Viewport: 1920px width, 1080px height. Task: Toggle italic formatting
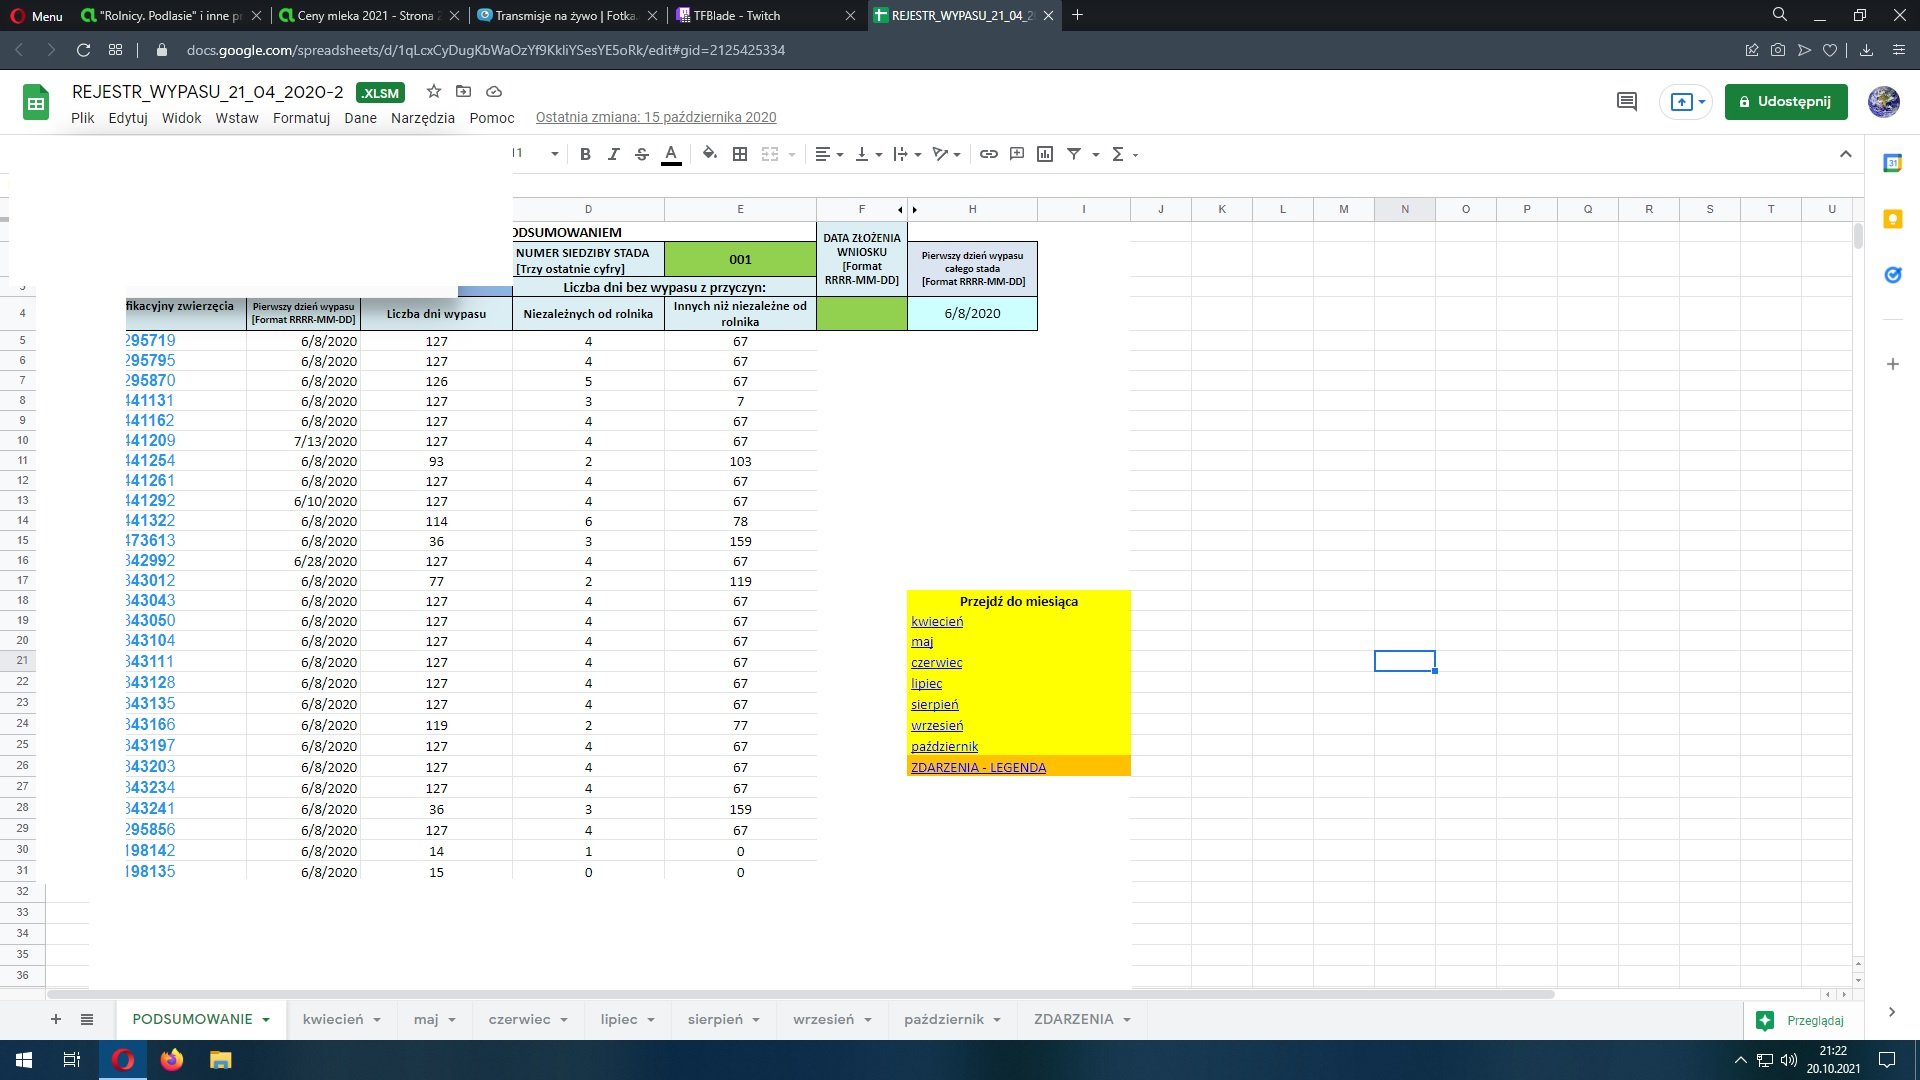[614, 154]
